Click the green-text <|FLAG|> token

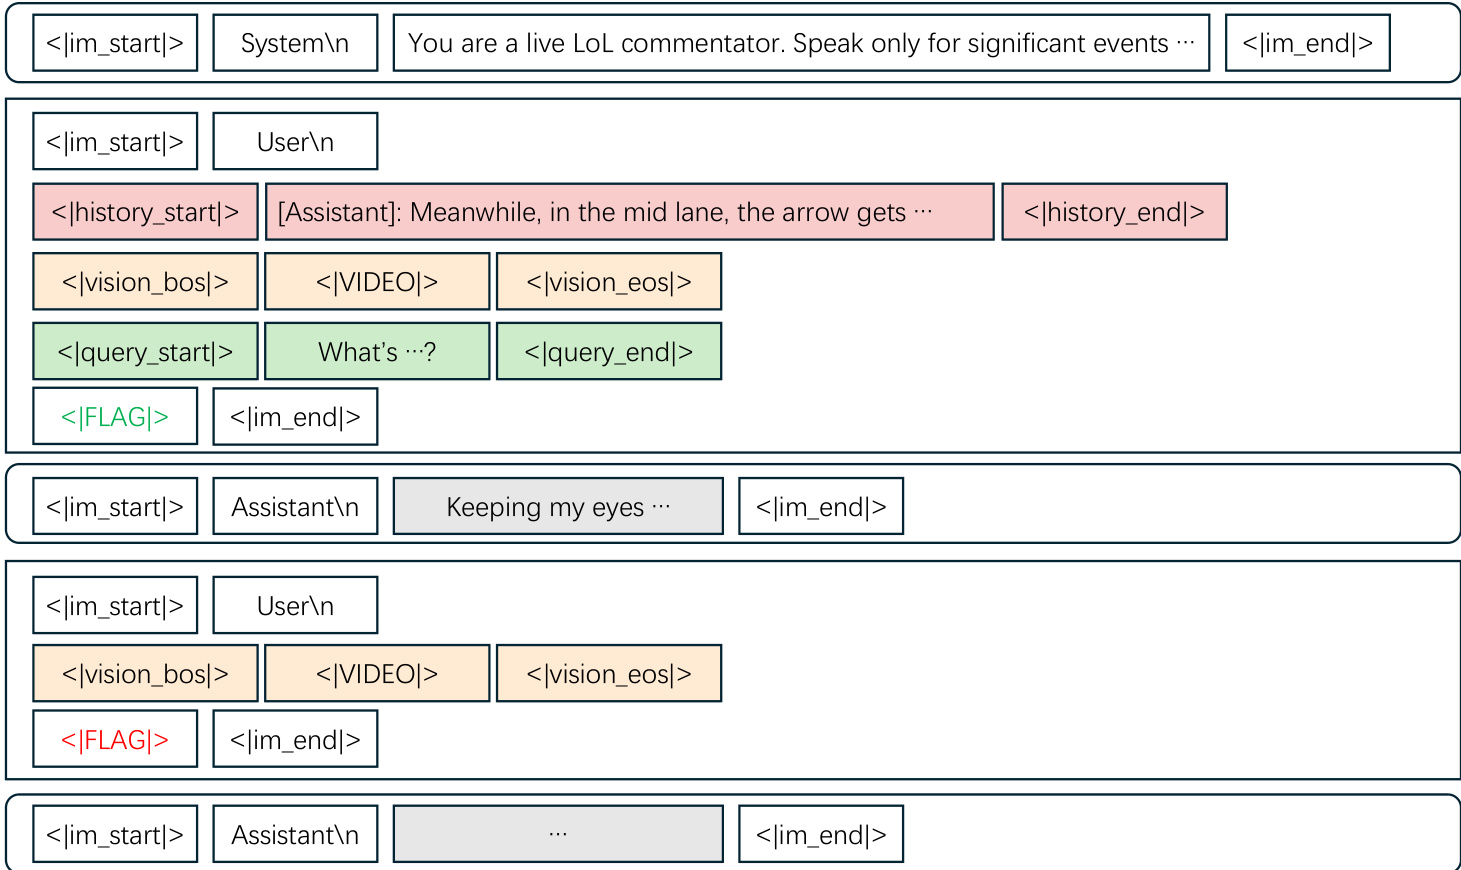click(x=115, y=417)
